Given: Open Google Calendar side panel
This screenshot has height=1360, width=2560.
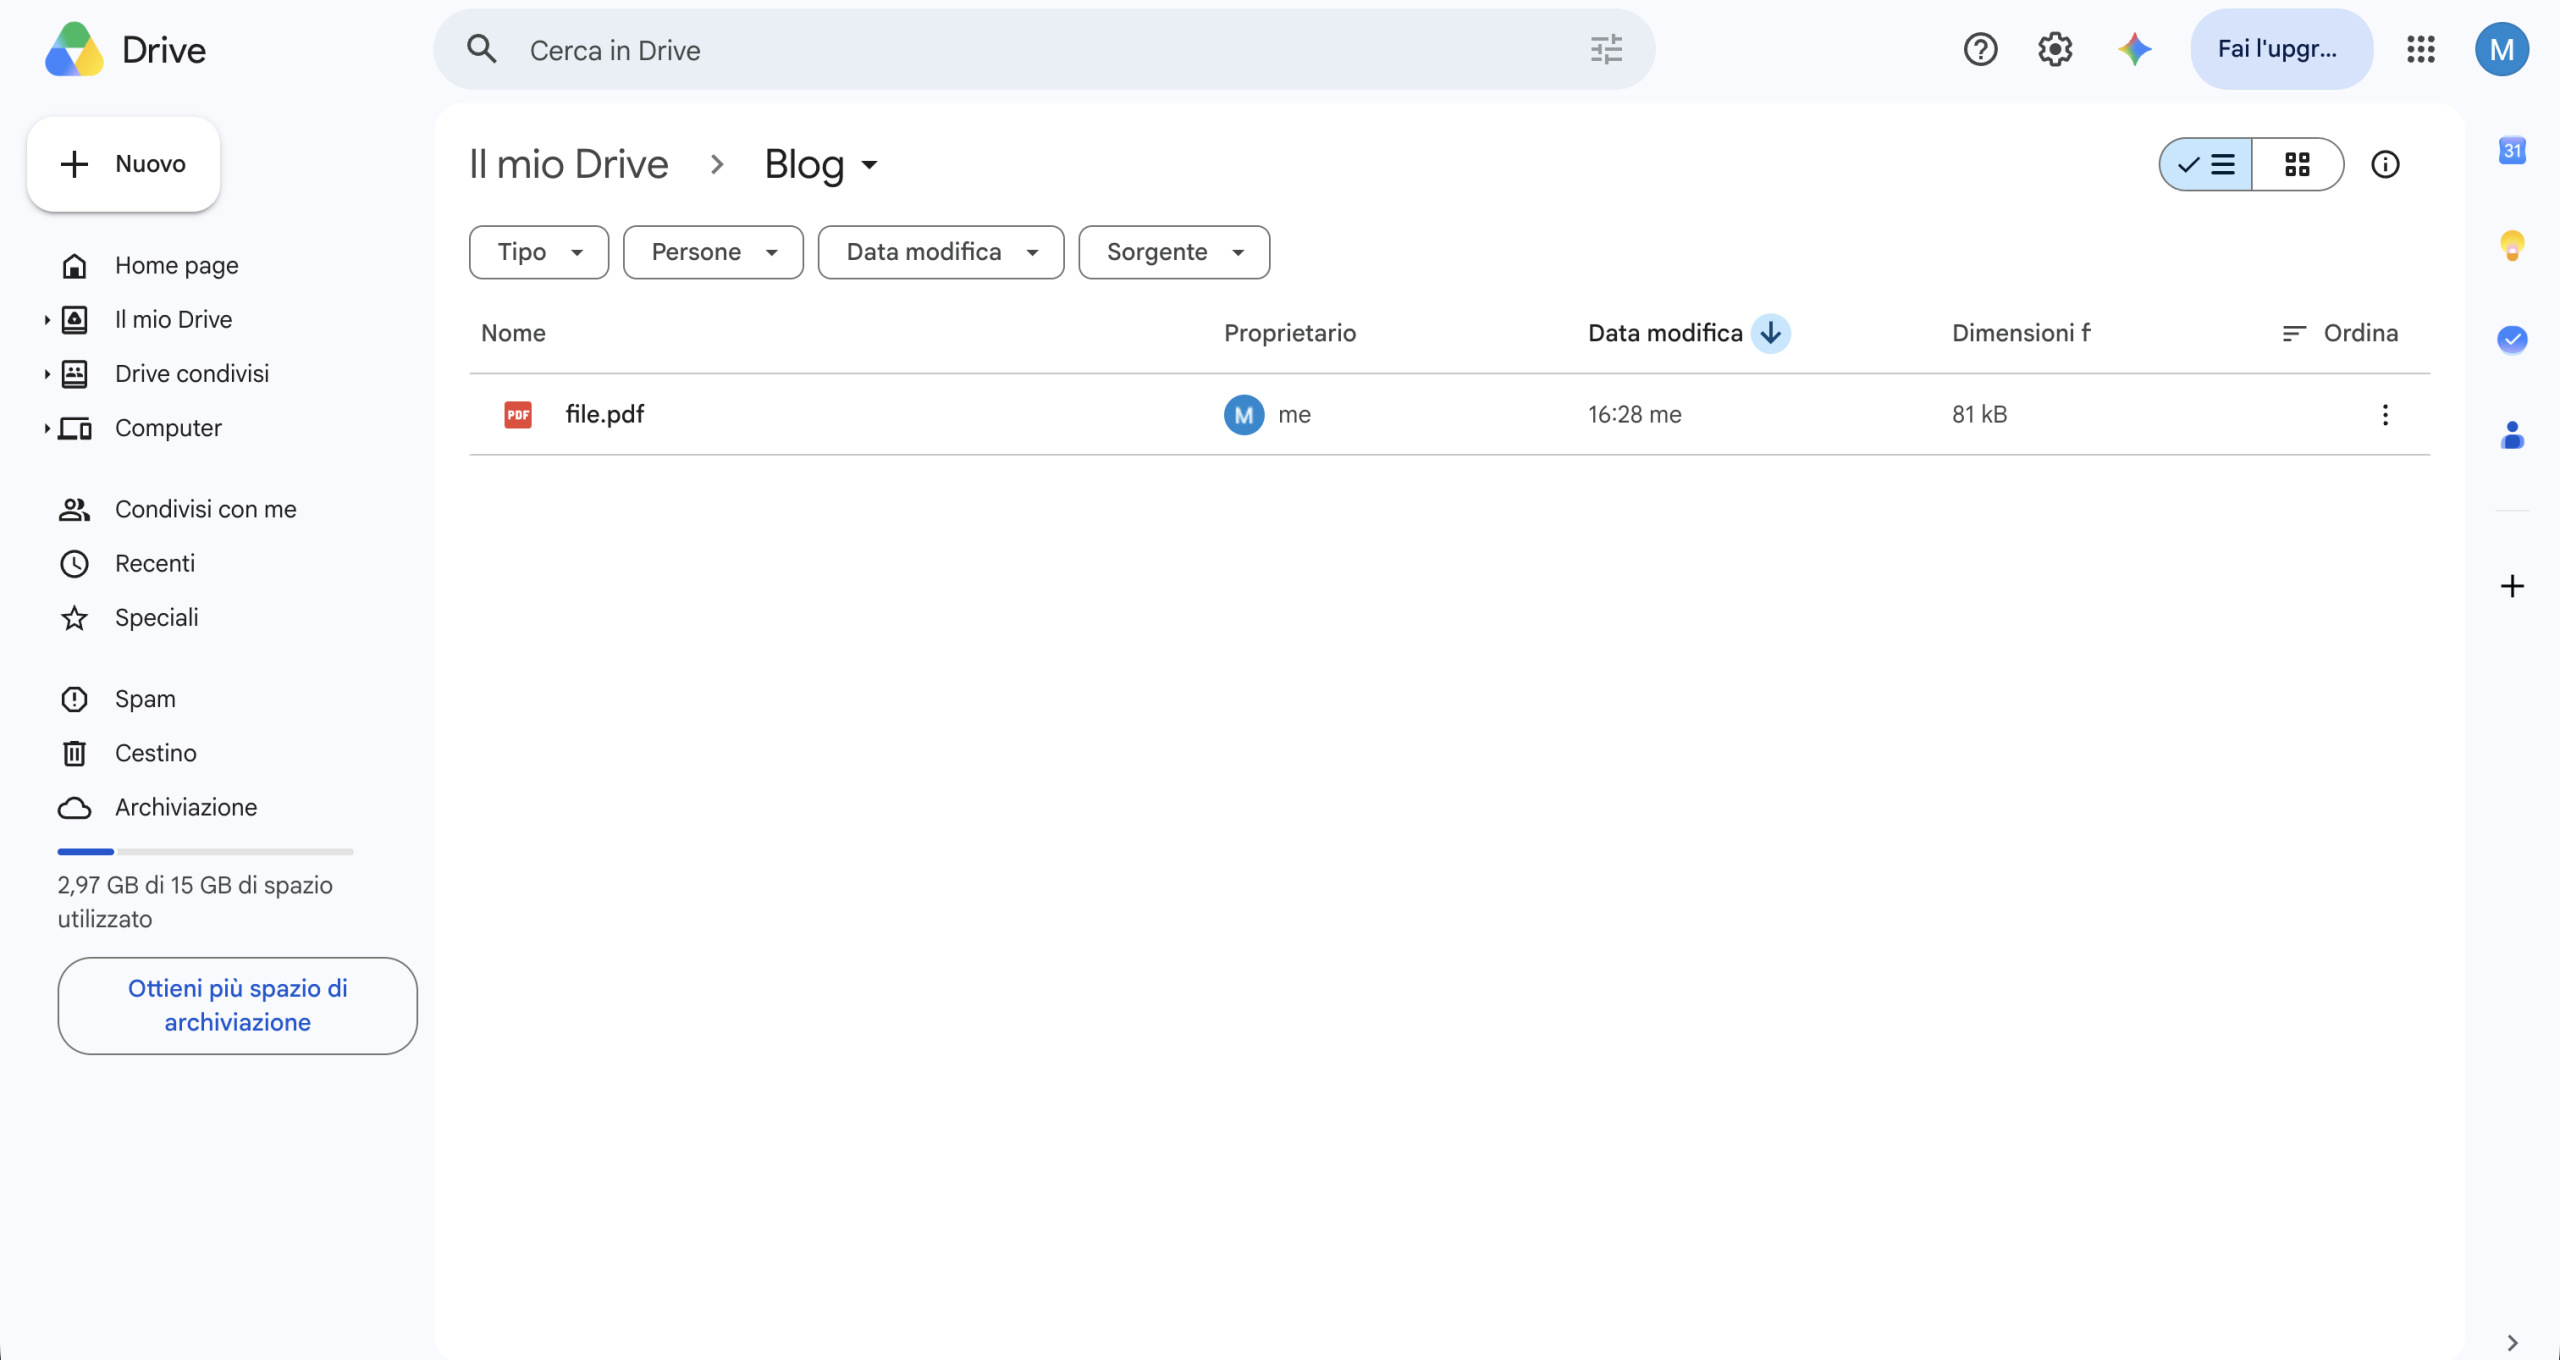Looking at the screenshot, I should (2512, 151).
